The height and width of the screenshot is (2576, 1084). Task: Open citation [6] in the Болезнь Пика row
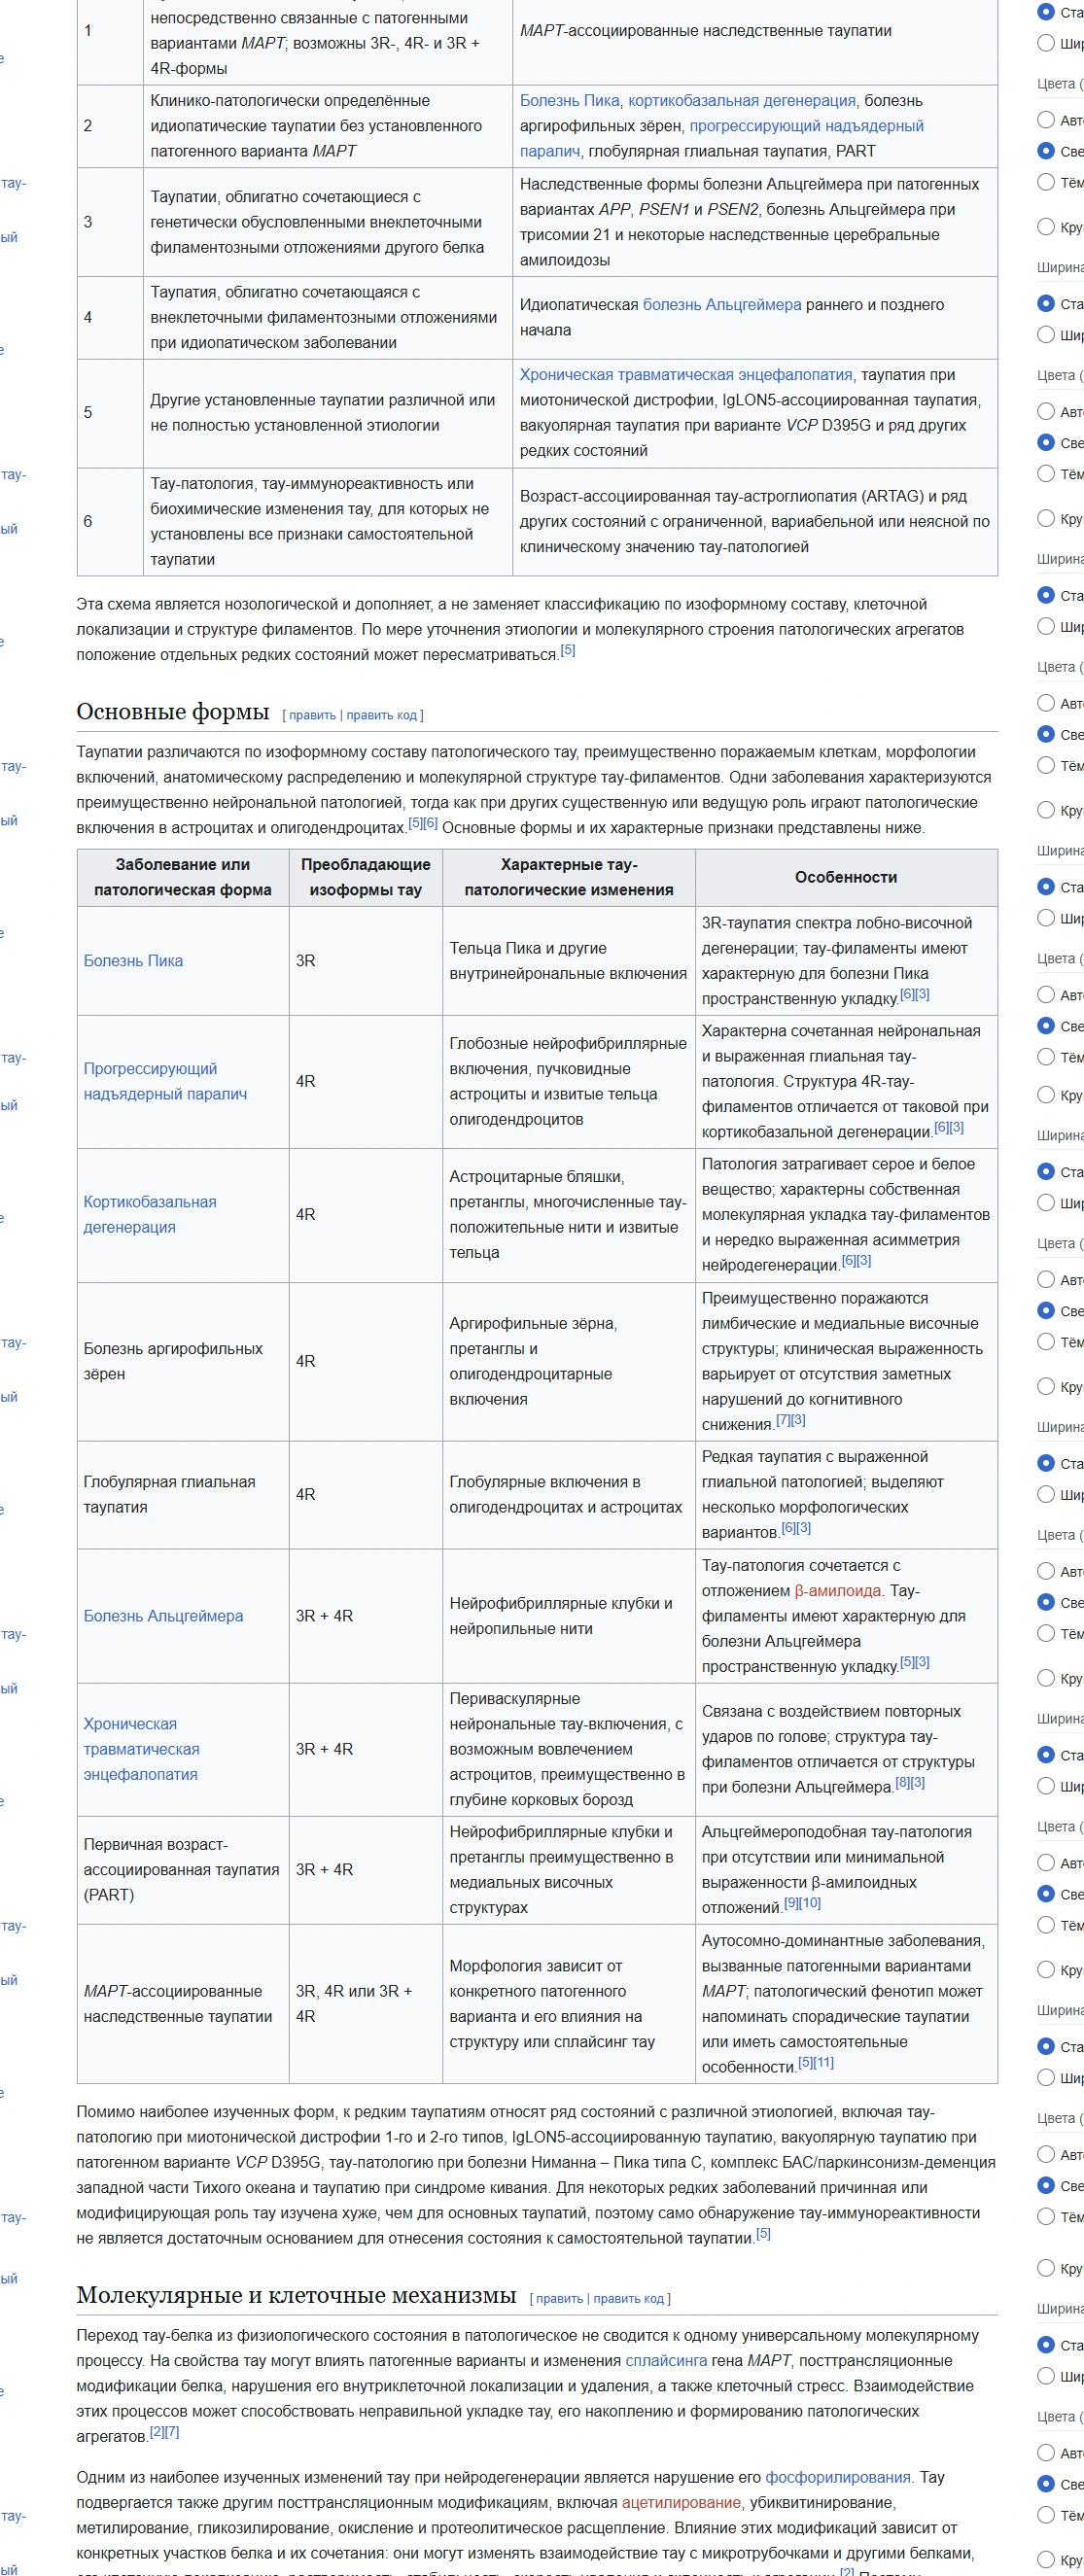[907, 994]
